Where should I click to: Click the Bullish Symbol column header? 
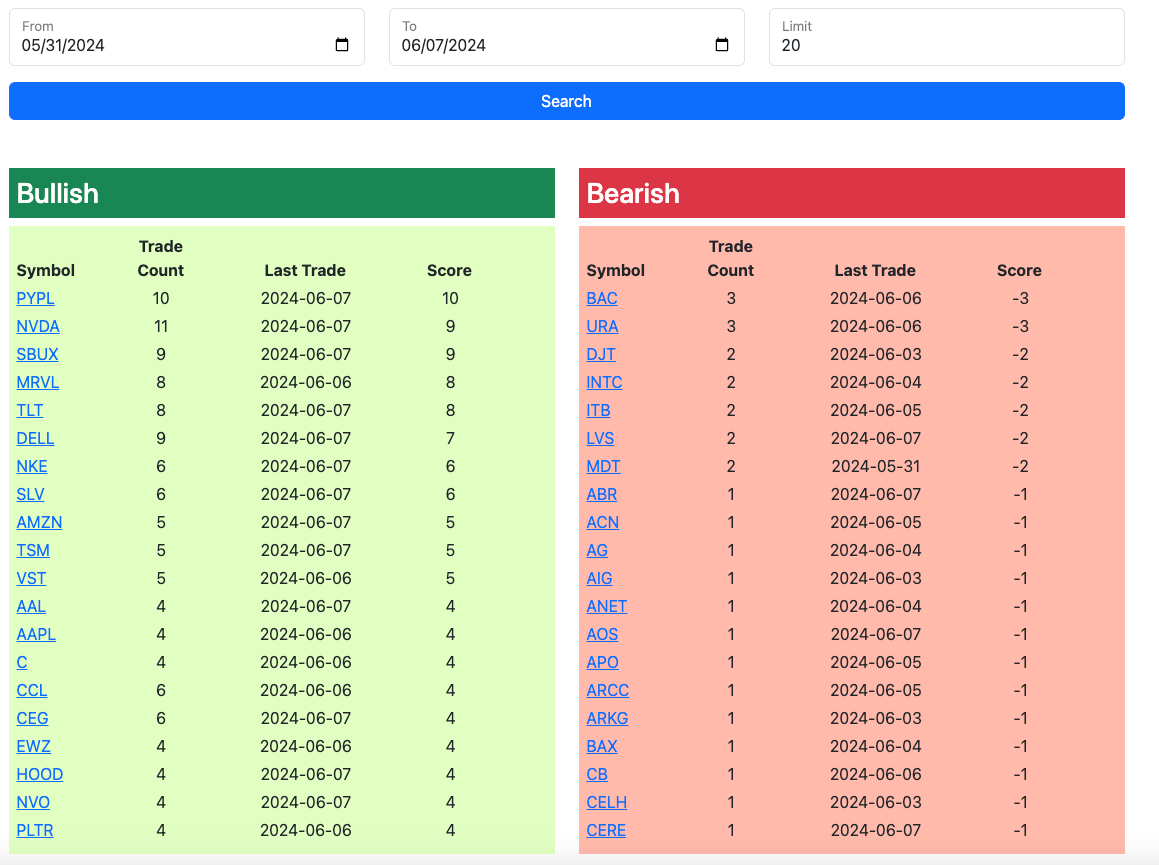[46, 271]
